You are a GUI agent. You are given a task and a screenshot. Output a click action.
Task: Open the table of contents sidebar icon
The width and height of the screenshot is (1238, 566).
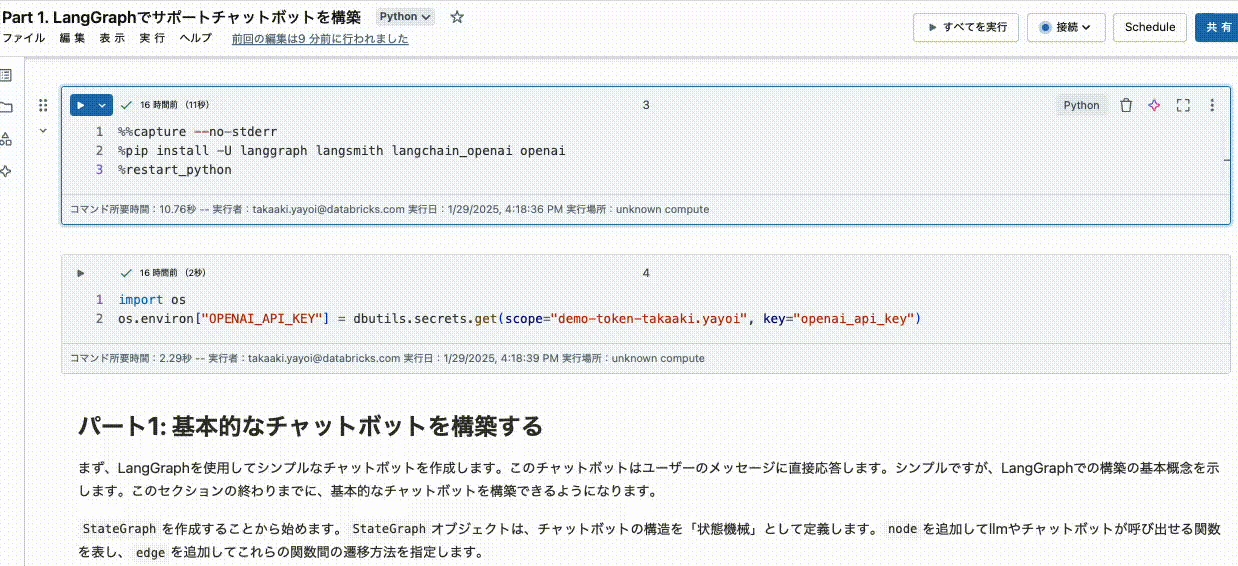point(6,75)
